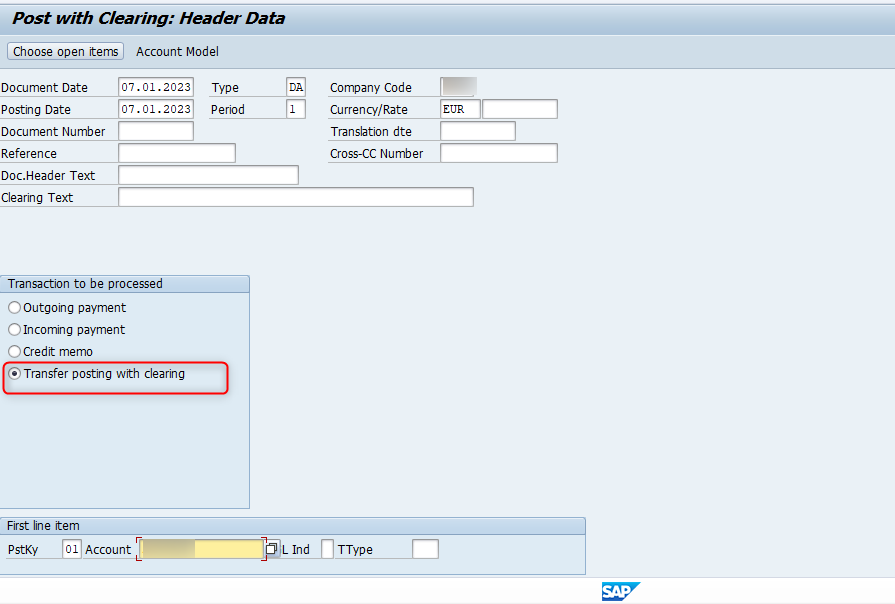Click the SAP logo in status bar

[x=620, y=591]
